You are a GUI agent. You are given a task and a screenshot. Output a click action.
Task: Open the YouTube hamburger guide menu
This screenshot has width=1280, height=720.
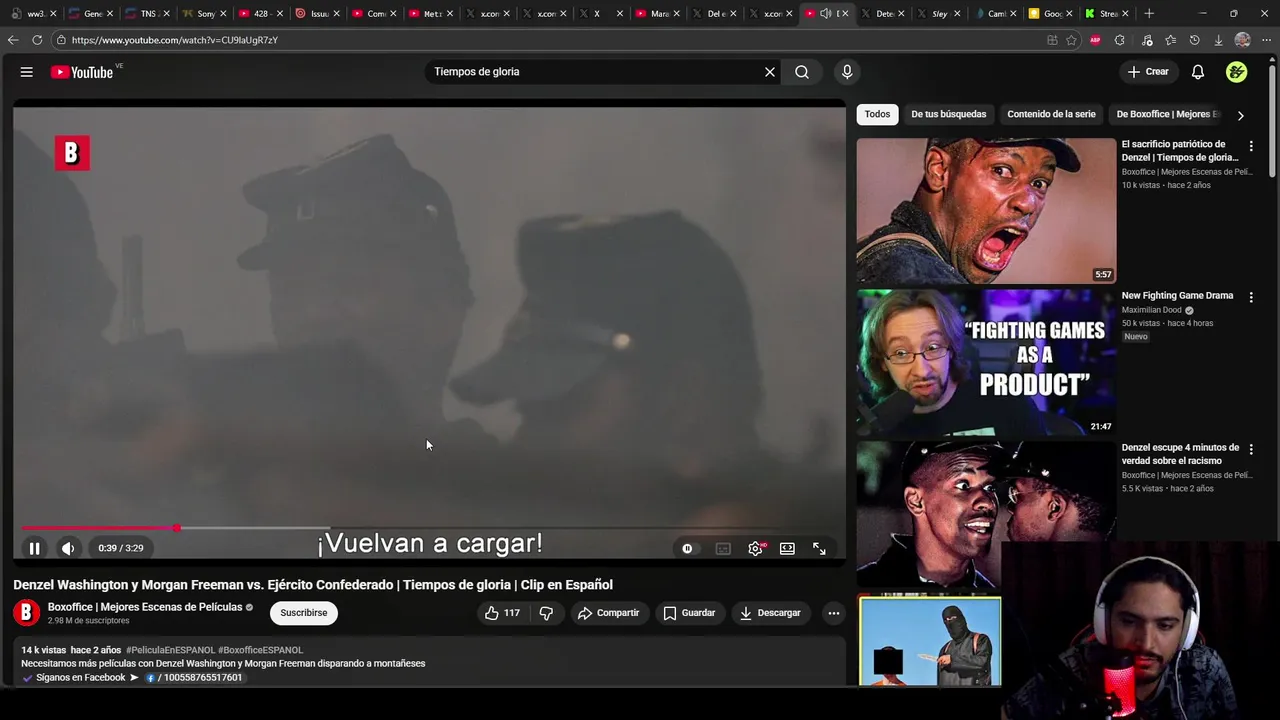27,72
